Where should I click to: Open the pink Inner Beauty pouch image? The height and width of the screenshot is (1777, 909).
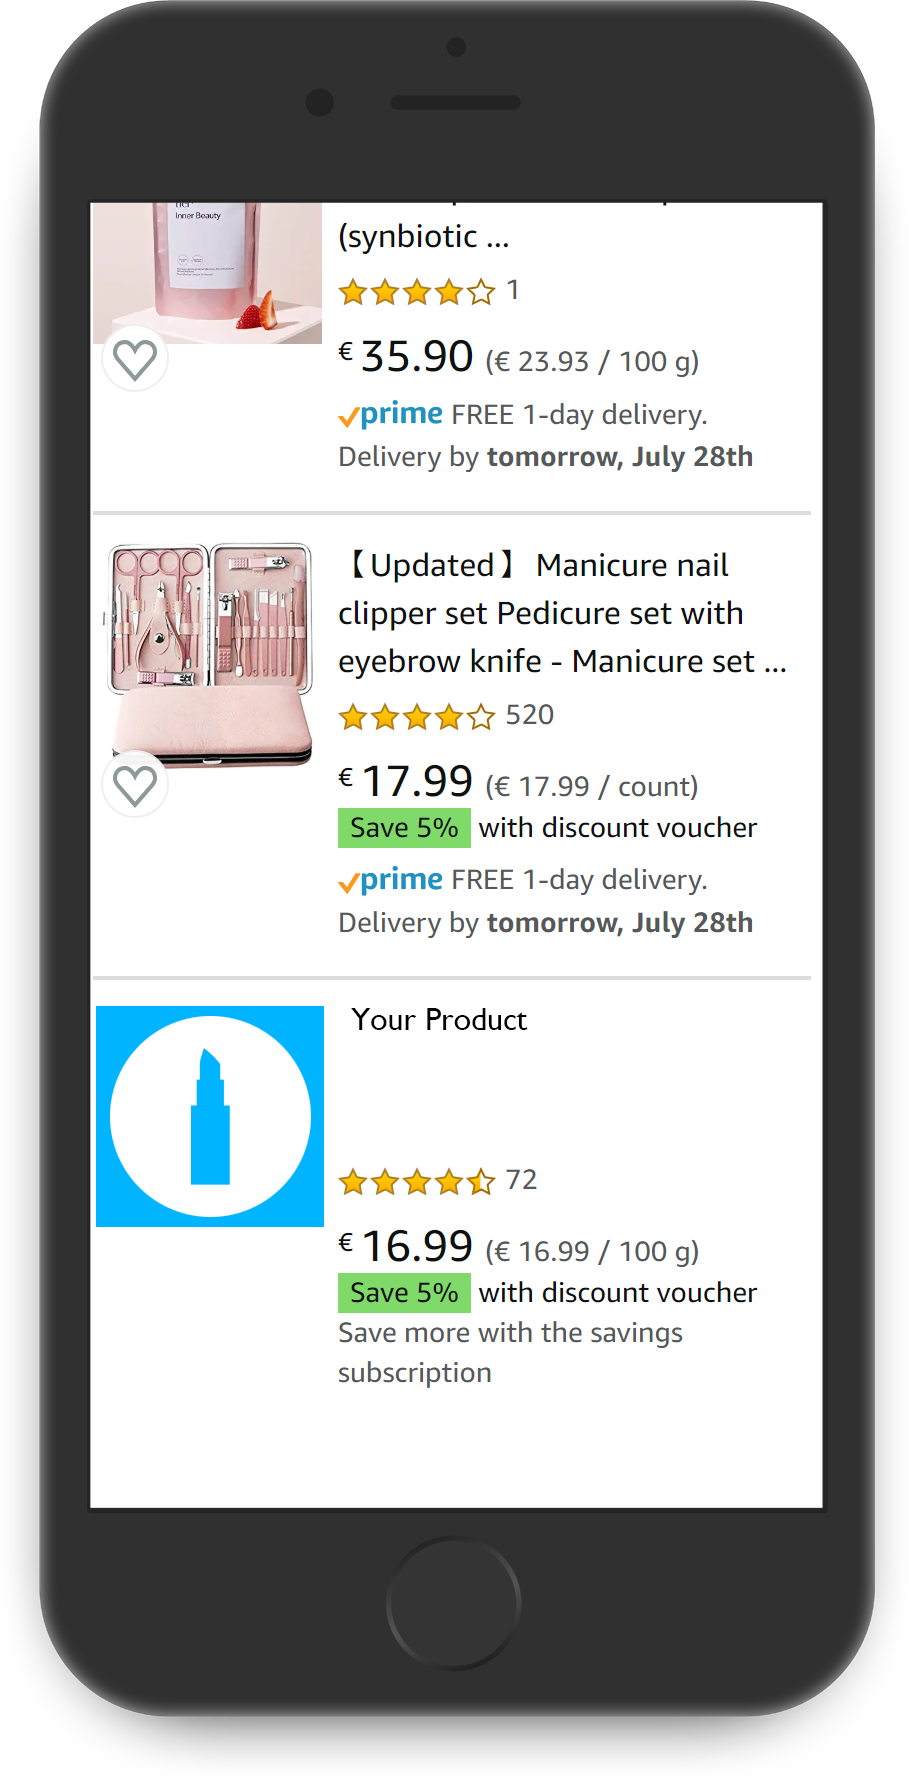coord(208,273)
